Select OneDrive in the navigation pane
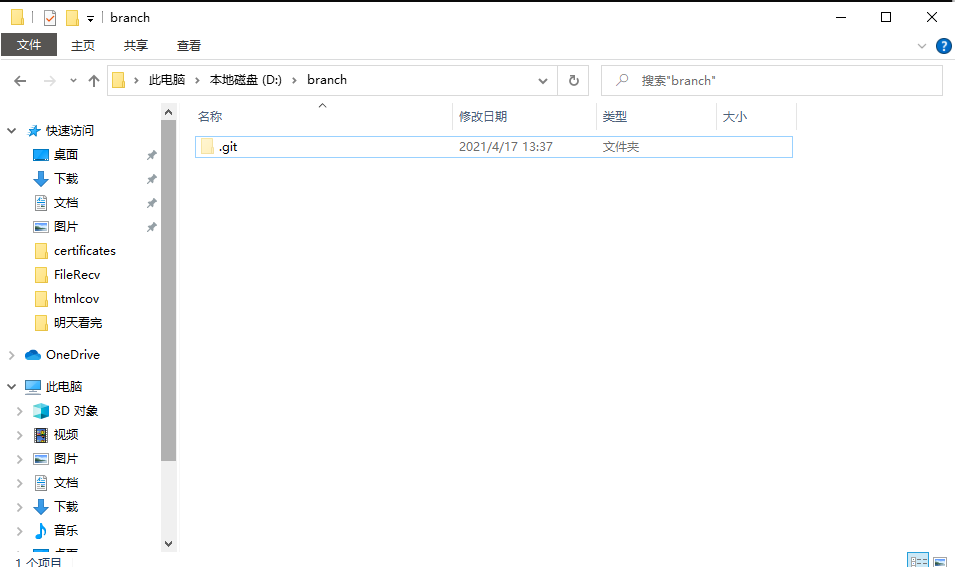 tap(72, 354)
